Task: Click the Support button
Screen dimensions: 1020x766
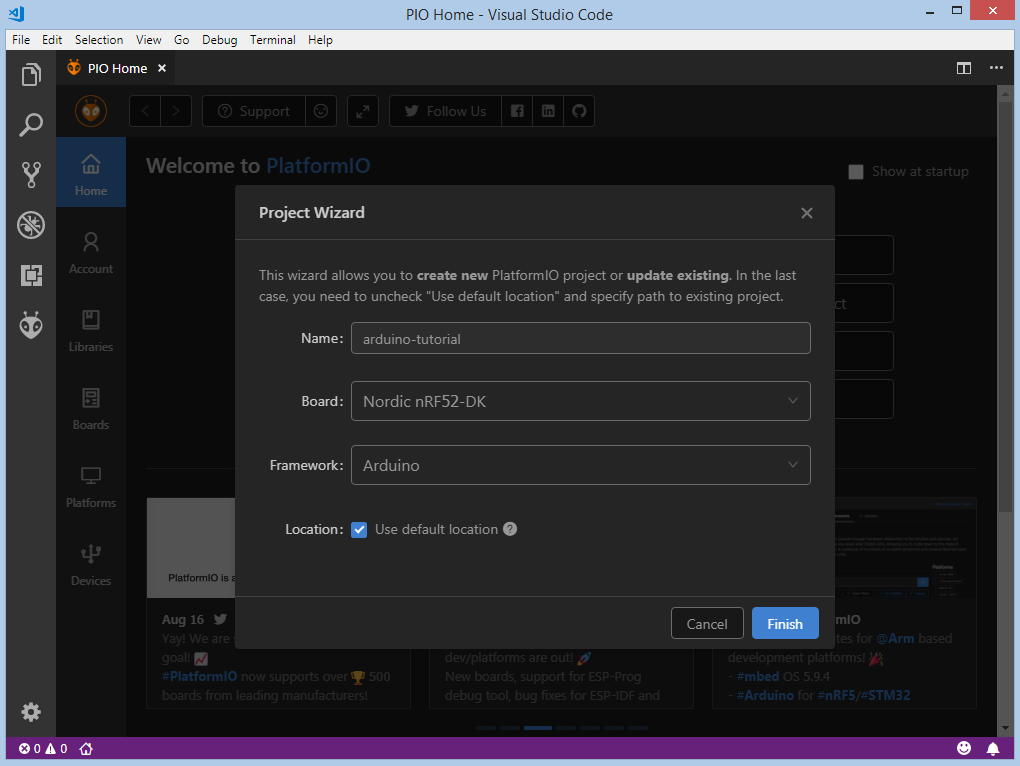Action: (x=254, y=111)
